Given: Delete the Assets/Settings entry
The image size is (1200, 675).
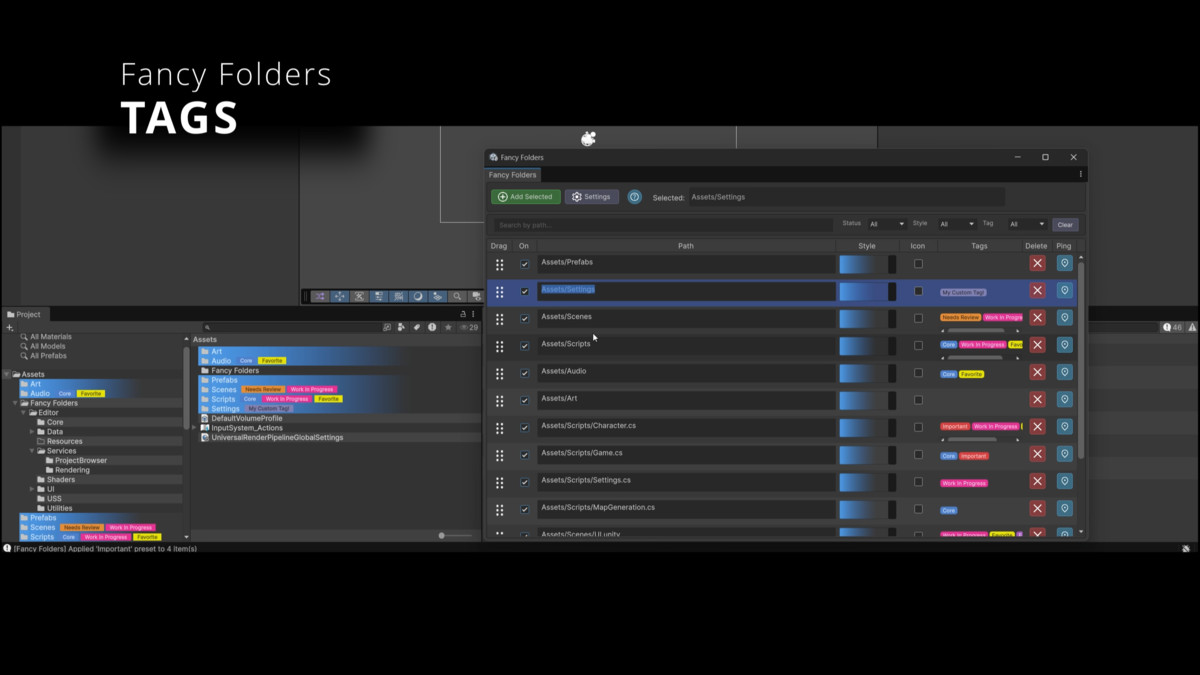Looking at the screenshot, I should 1037,290.
